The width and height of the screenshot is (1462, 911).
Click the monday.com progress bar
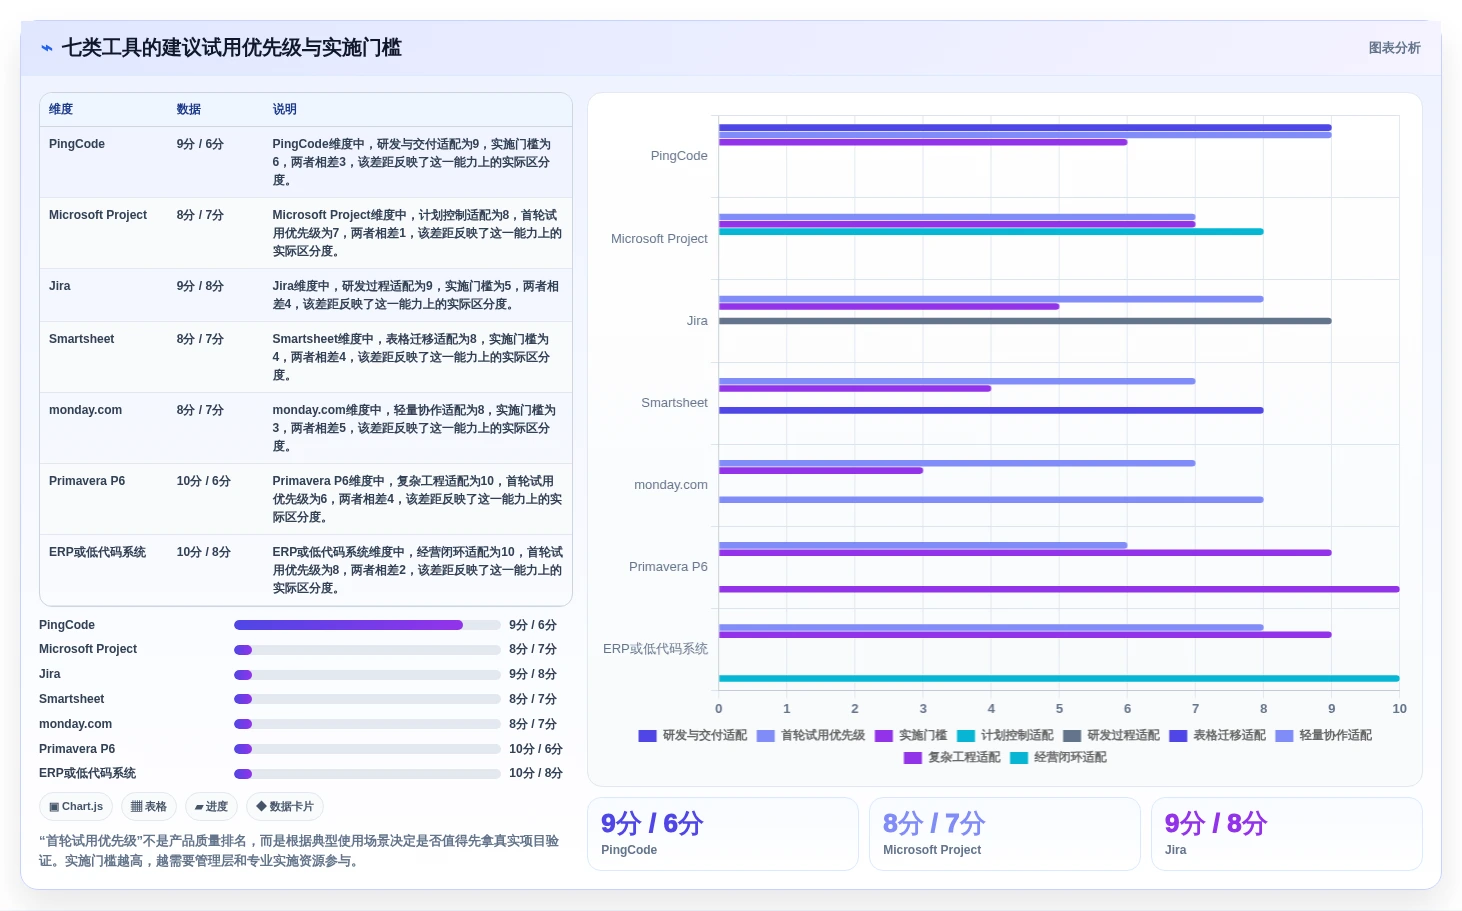click(x=367, y=724)
